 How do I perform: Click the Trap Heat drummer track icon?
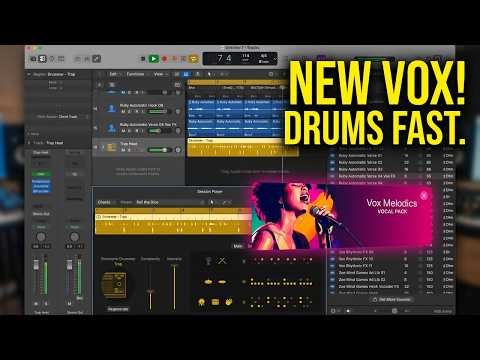click(x=112, y=147)
